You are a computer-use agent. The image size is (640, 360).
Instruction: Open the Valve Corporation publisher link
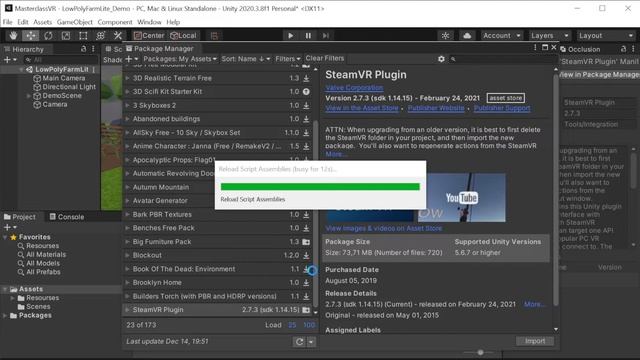(x=354, y=87)
